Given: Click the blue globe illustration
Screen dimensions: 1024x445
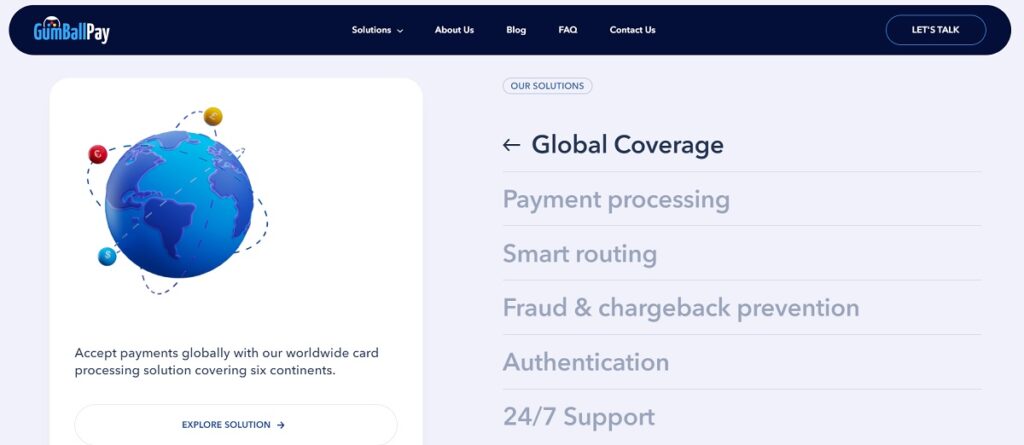Looking at the screenshot, I should pos(180,205).
